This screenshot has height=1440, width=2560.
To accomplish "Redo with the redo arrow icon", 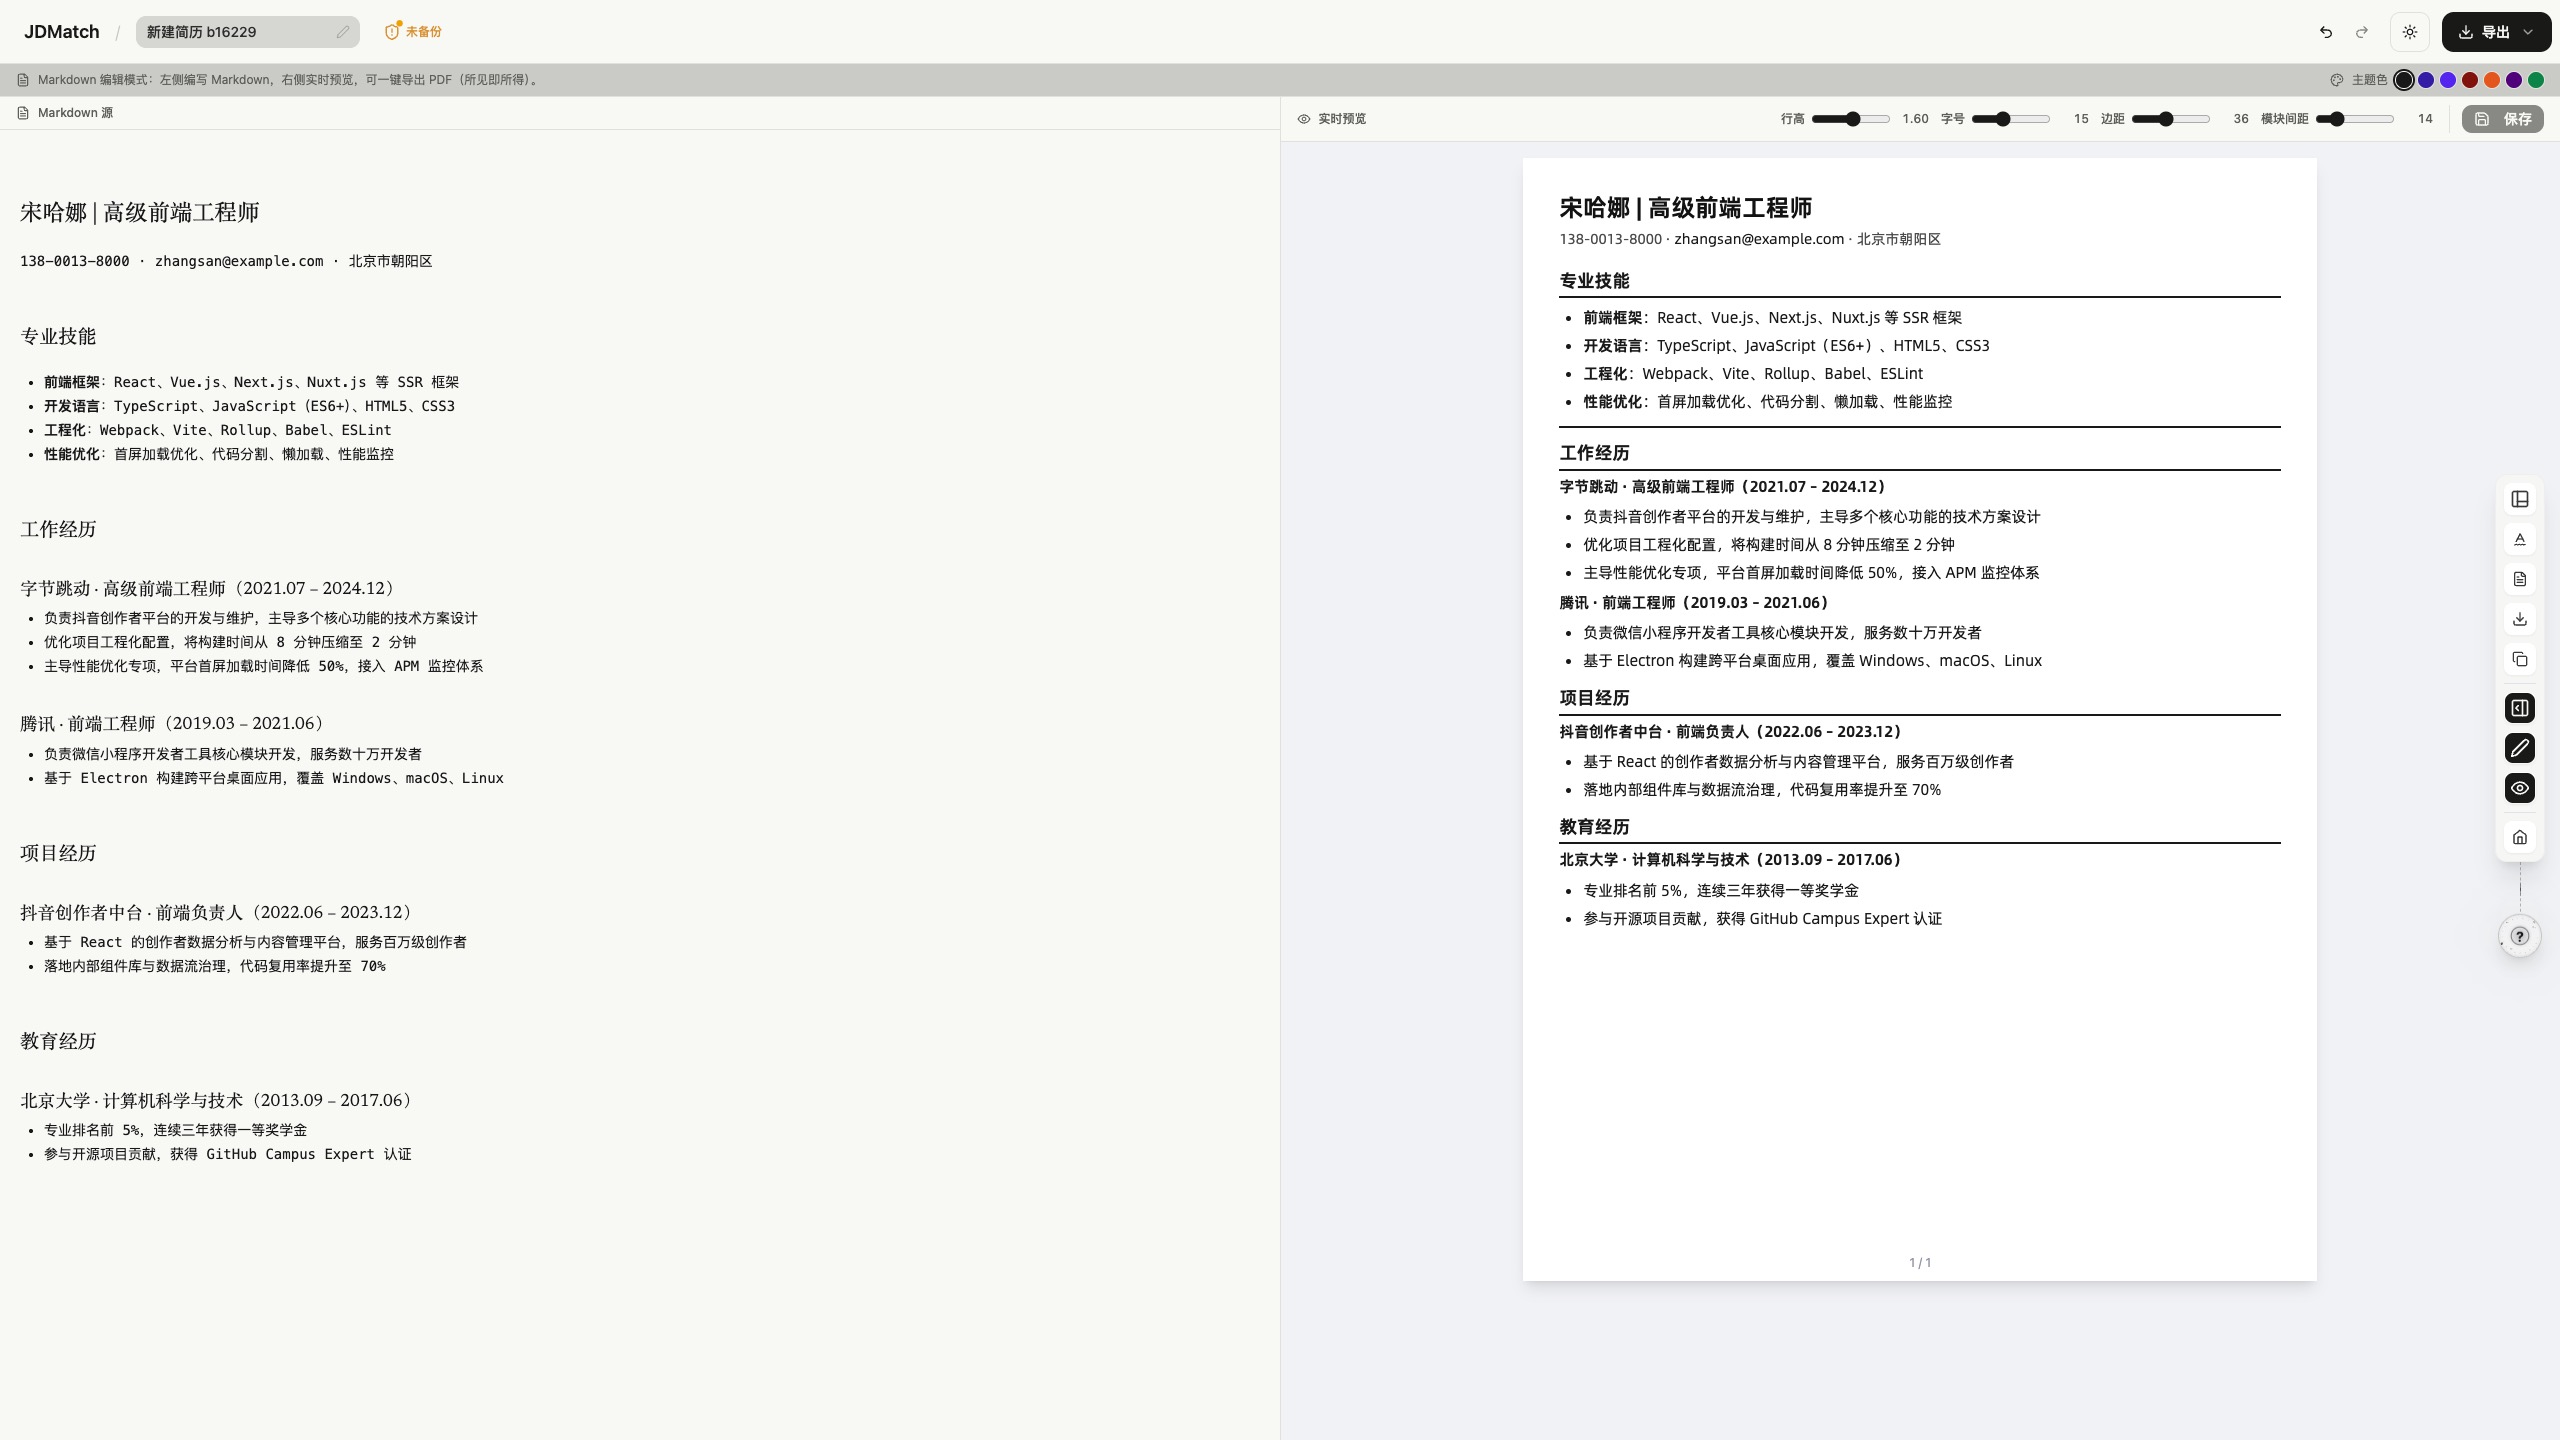I will click(2362, 32).
